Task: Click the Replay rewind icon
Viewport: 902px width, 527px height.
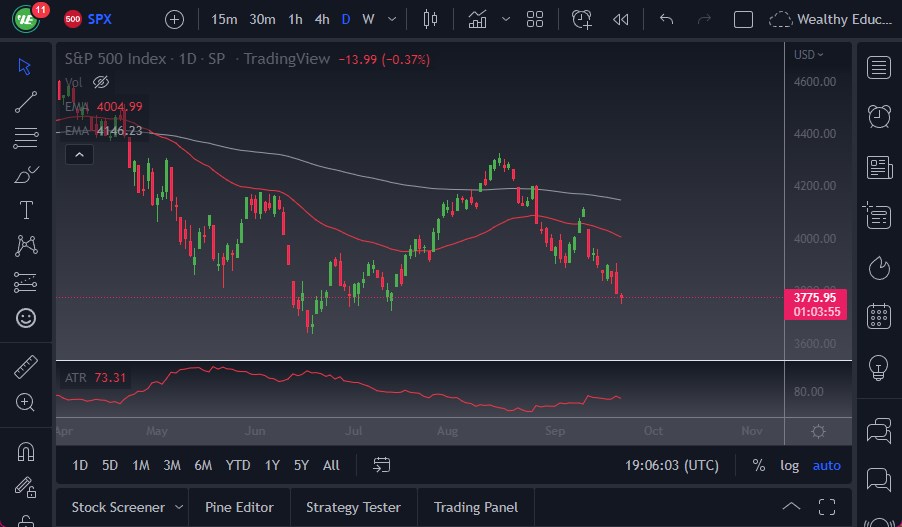Action: (621, 19)
